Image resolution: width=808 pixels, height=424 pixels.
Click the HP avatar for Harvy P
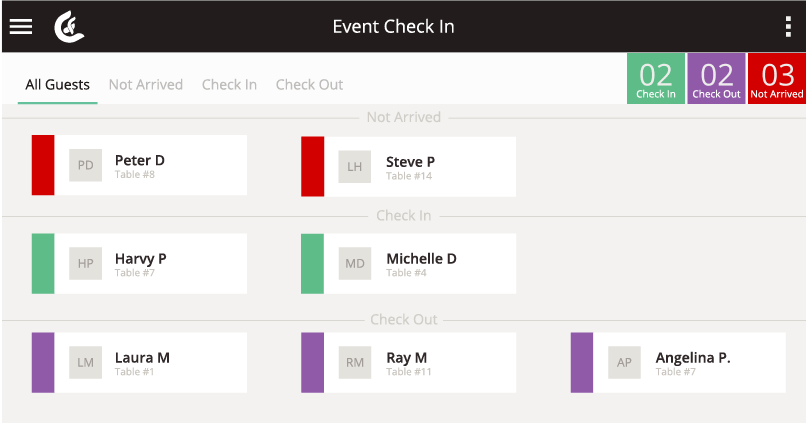click(x=86, y=264)
